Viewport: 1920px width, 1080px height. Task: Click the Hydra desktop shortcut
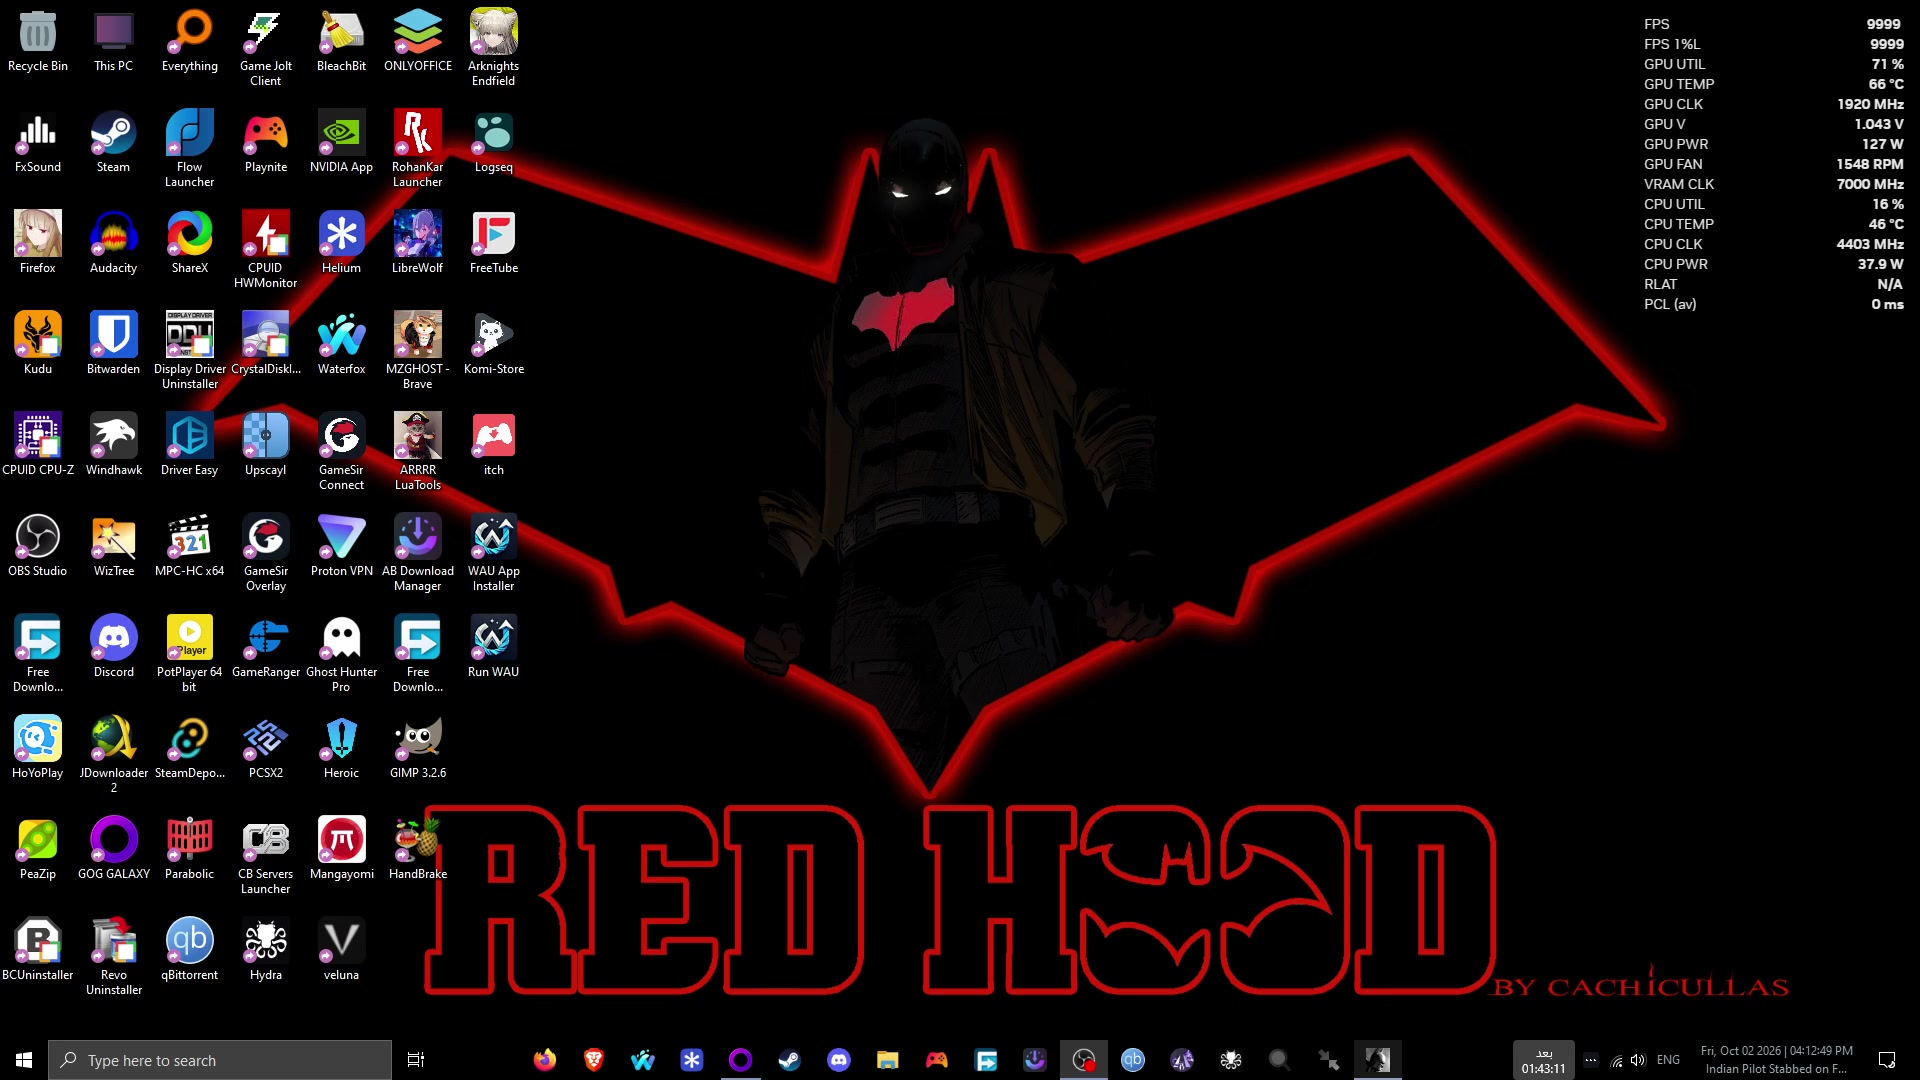click(265, 950)
